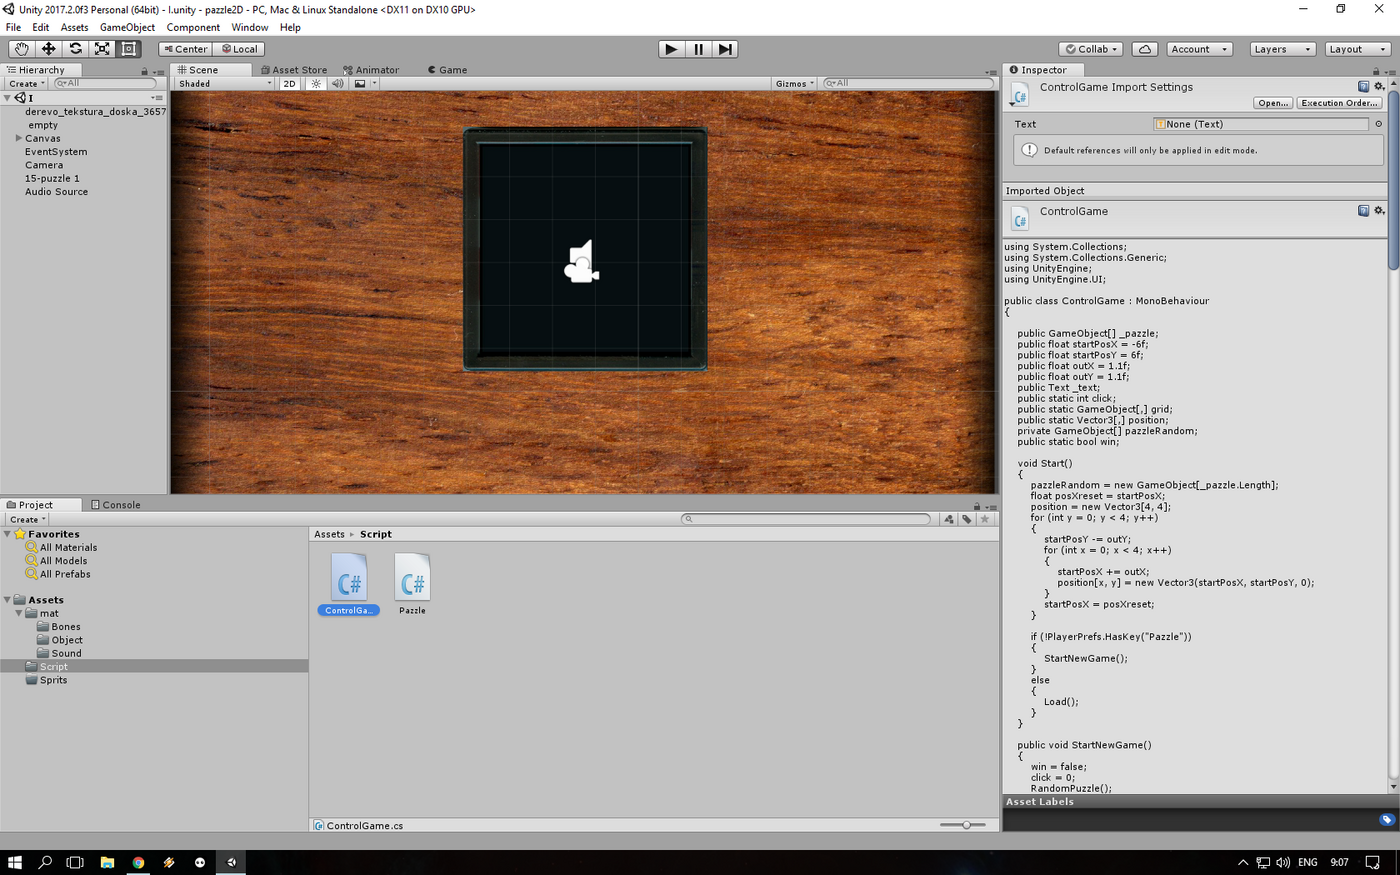Screen dimensions: 1400x875
Task: Open Cloud services via cloud icon
Action: coord(1145,49)
